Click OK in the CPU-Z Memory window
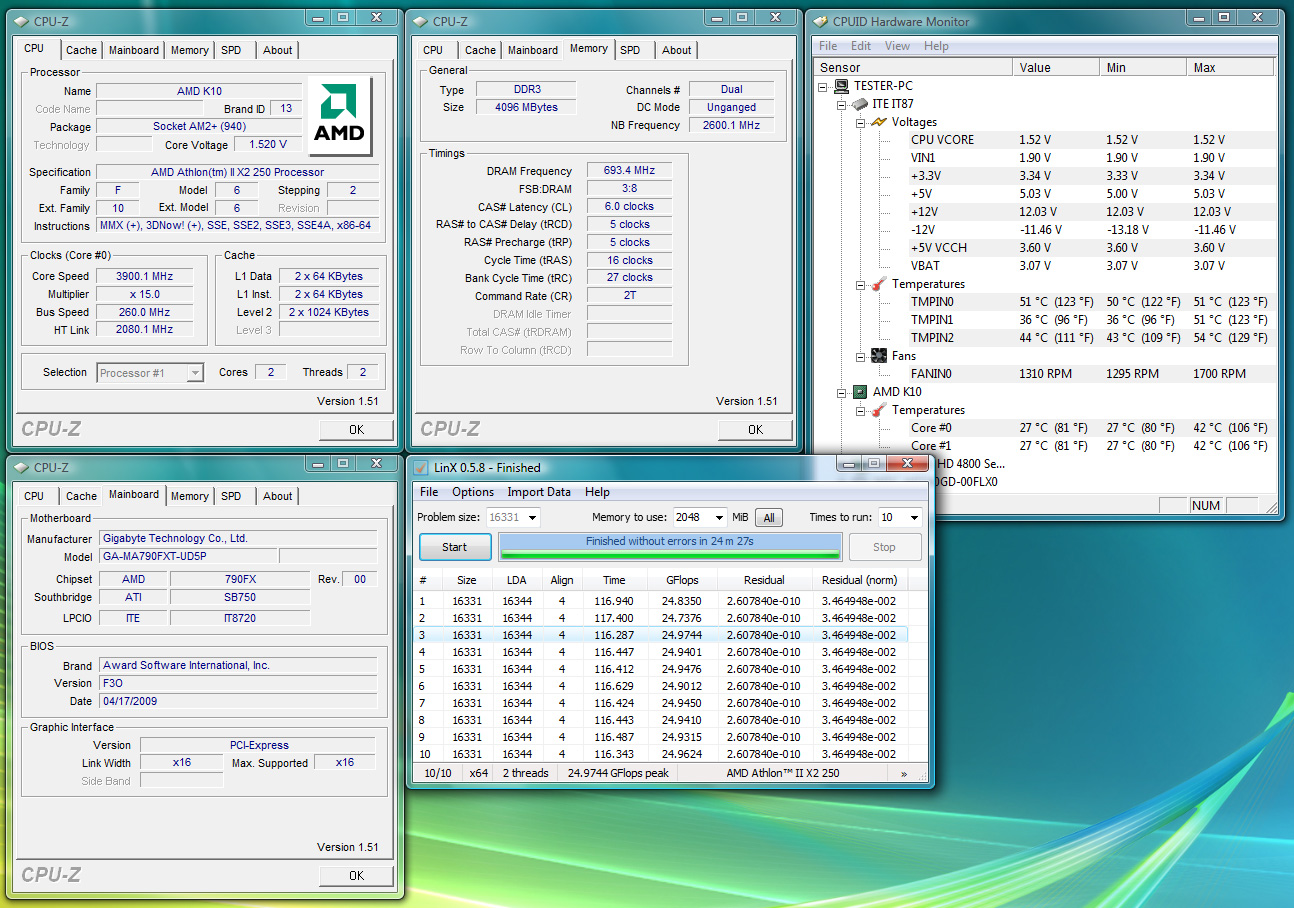 coord(755,430)
